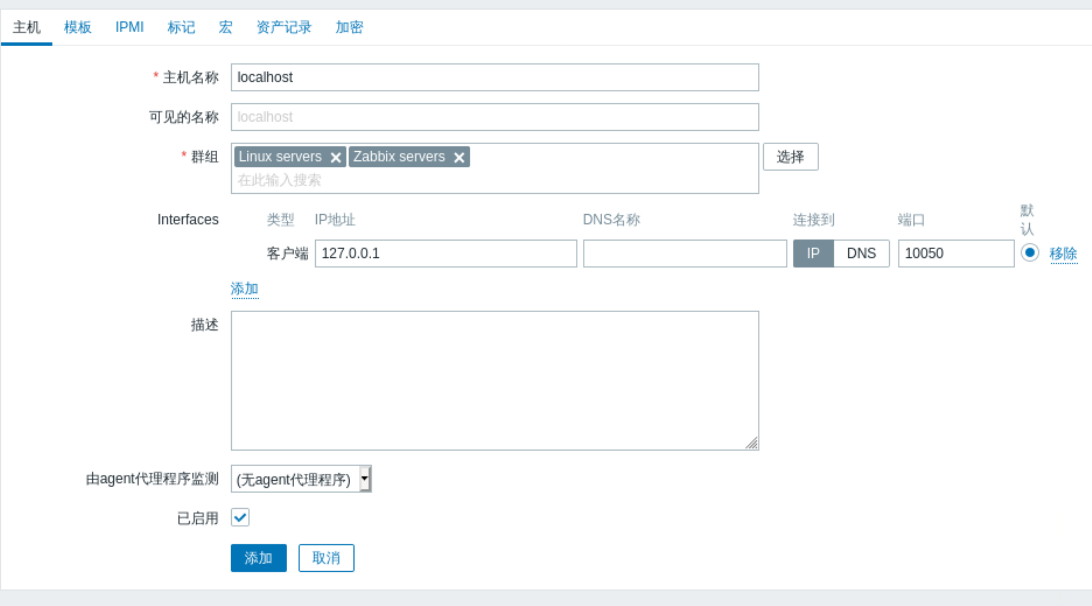
Task: Click the 移除 link for the interface
Action: pos(1063,254)
